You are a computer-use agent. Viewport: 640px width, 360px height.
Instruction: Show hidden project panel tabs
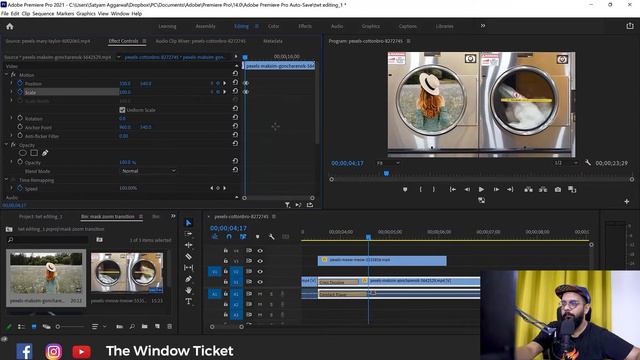(173, 216)
